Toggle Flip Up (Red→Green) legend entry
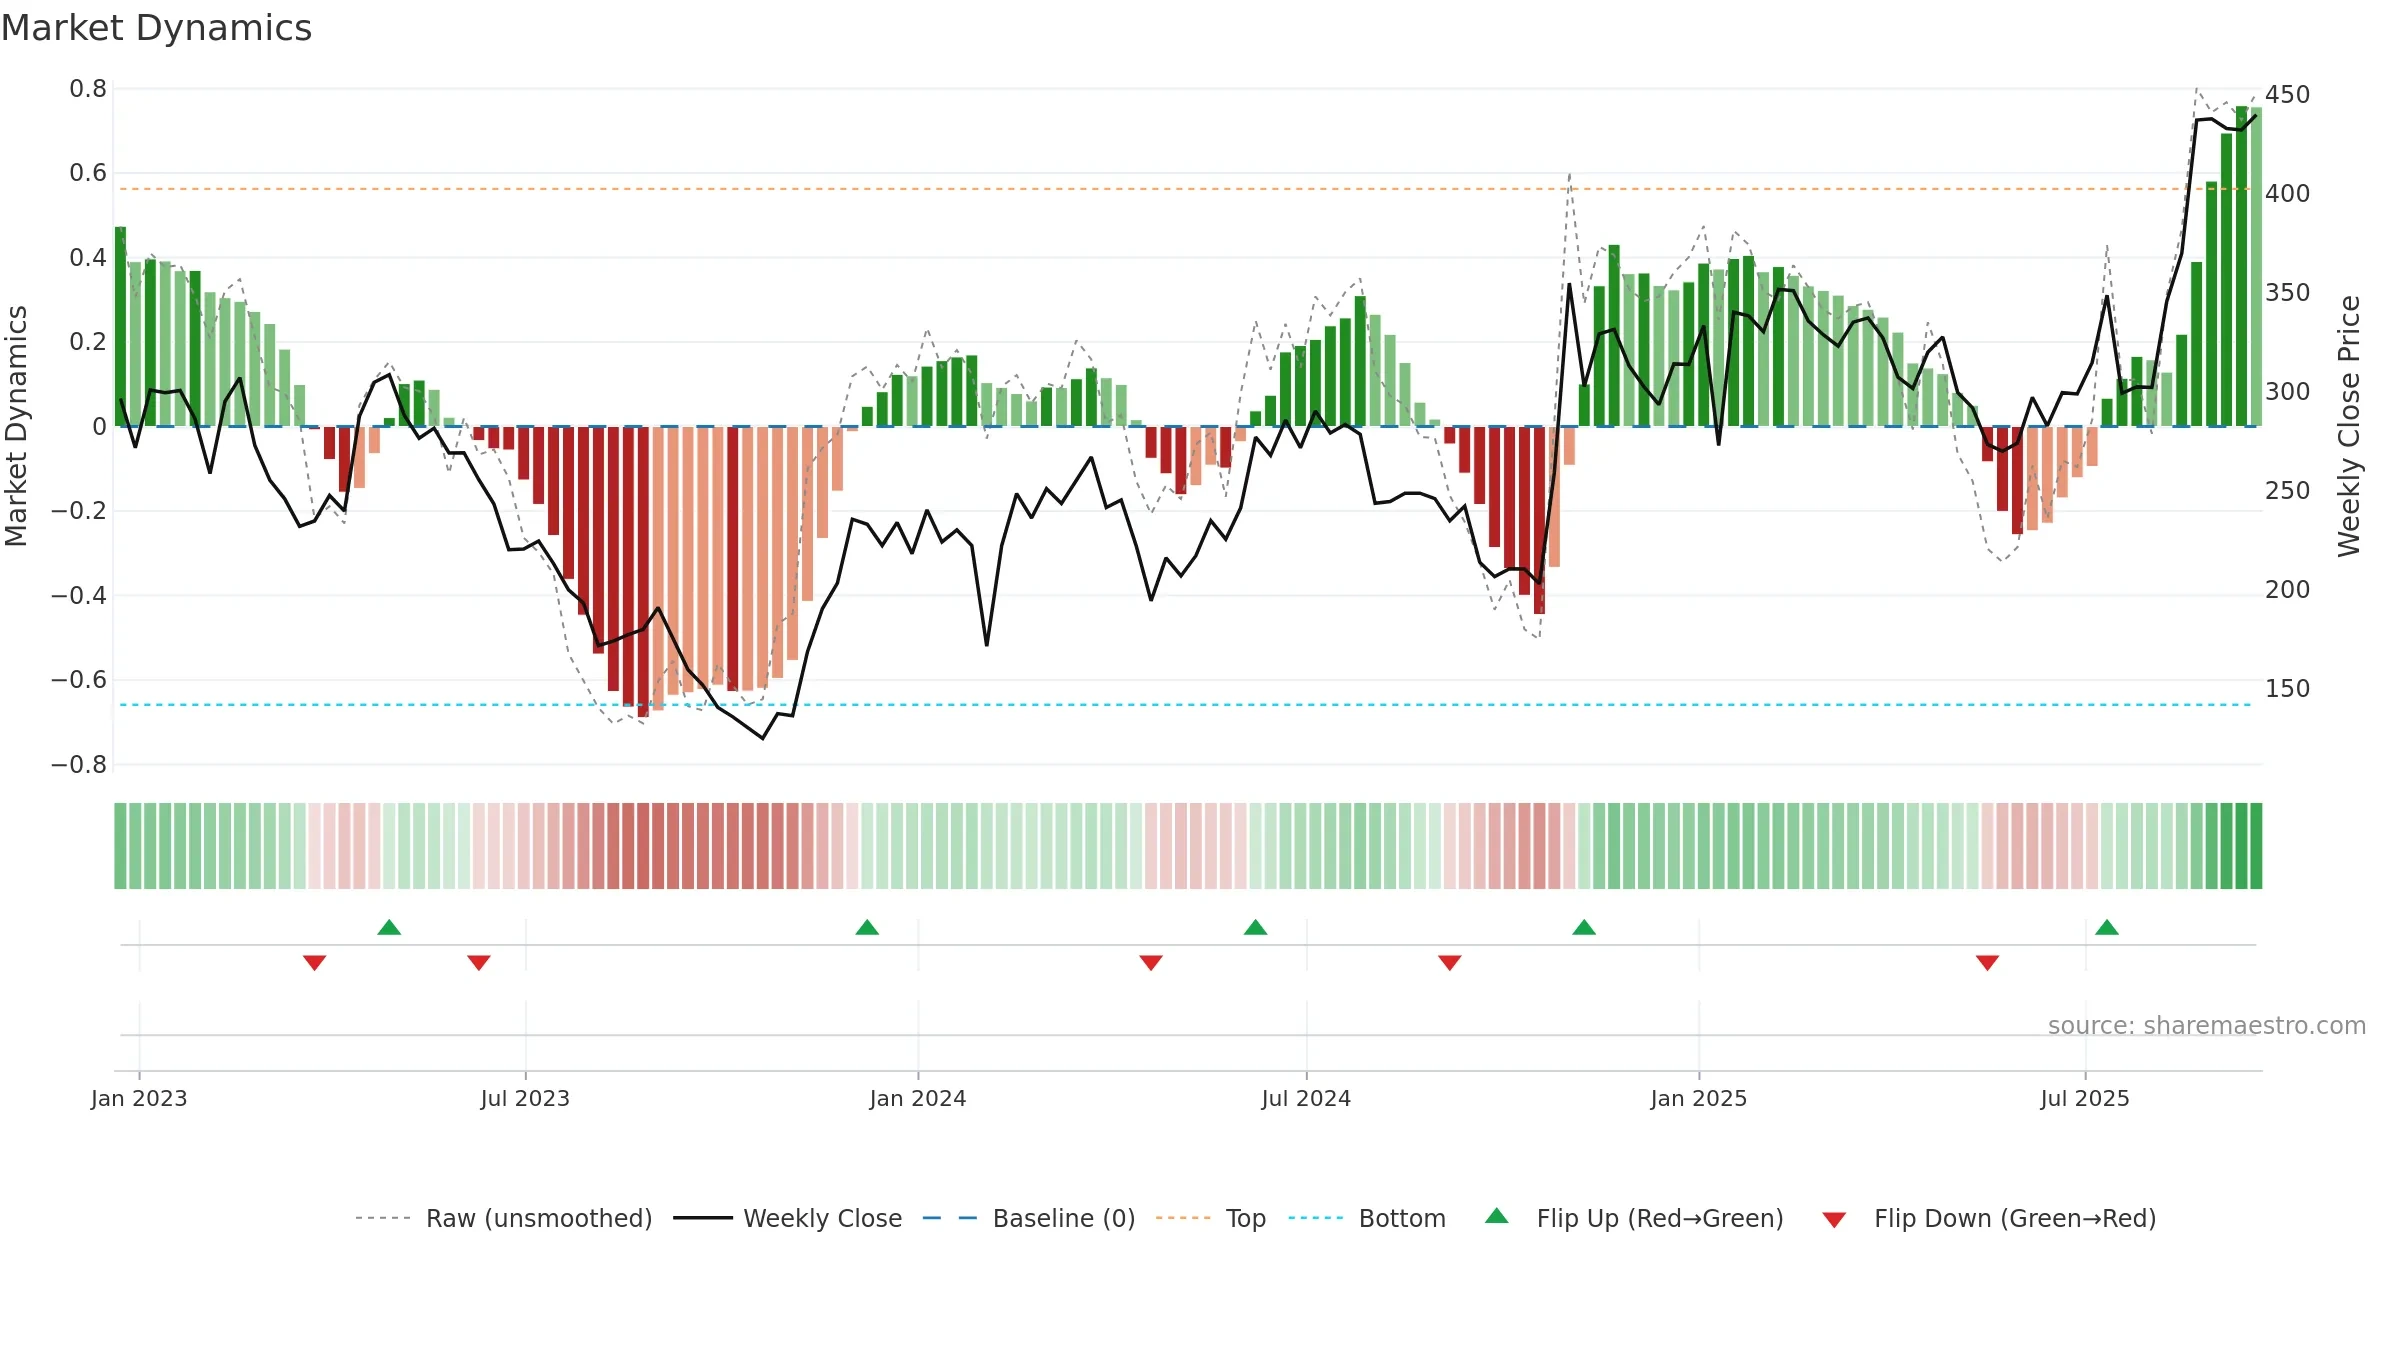Image resolution: width=2400 pixels, height=1350 pixels. click(1635, 1218)
